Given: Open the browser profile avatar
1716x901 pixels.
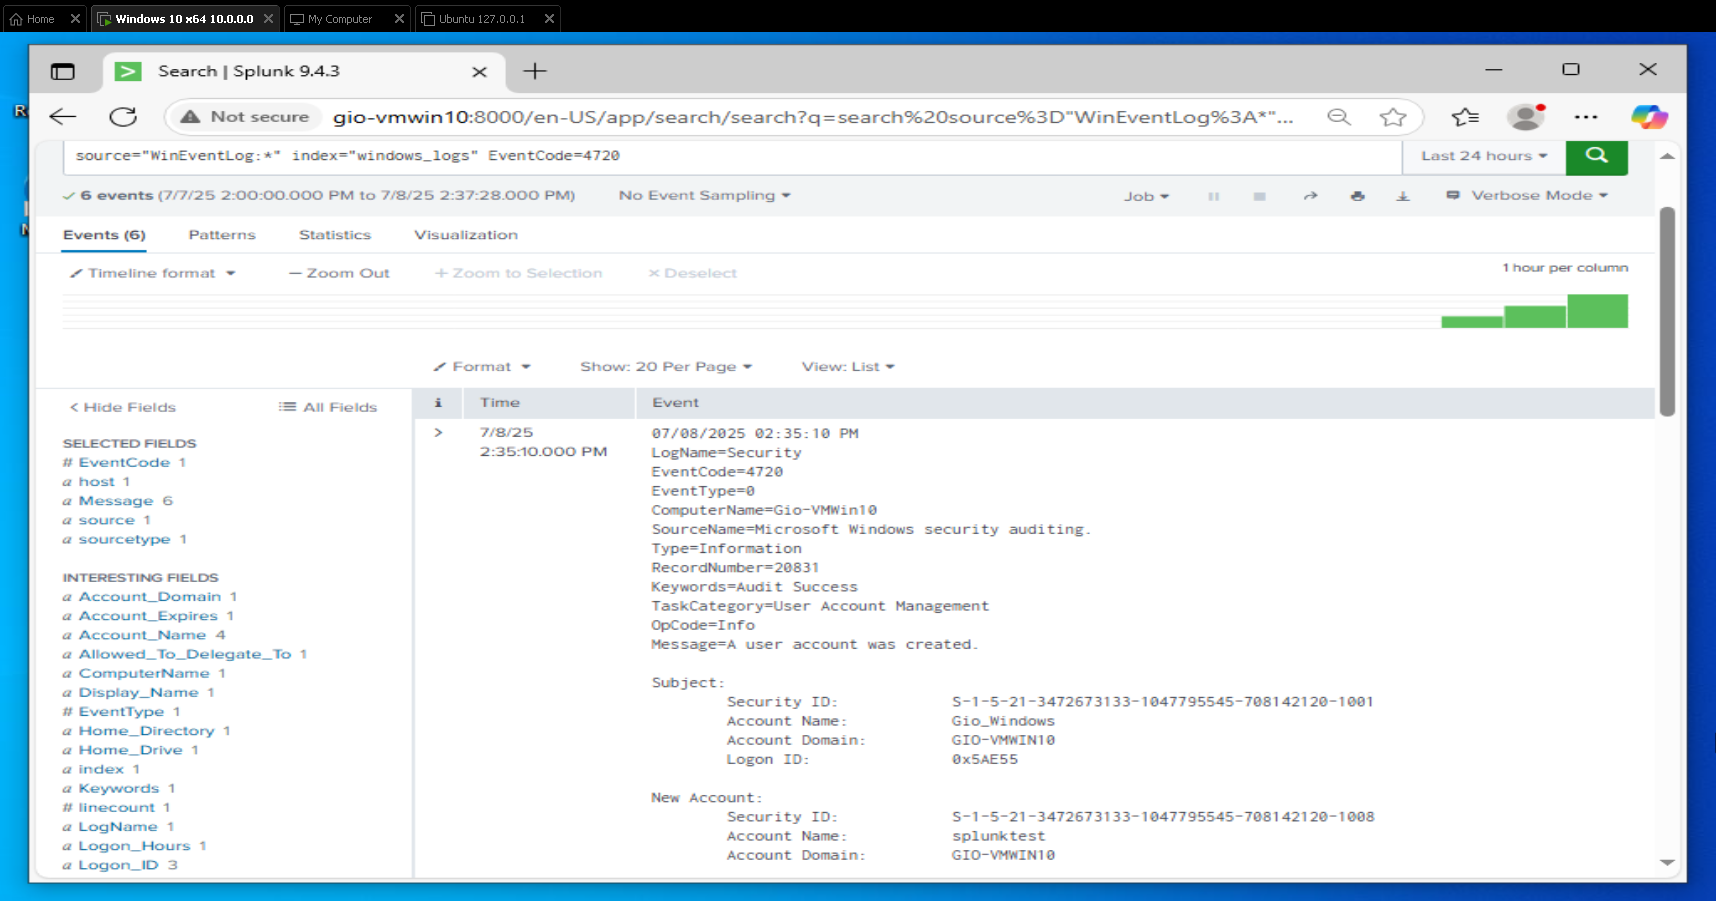Looking at the screenshot, I should pos(1525,117).
